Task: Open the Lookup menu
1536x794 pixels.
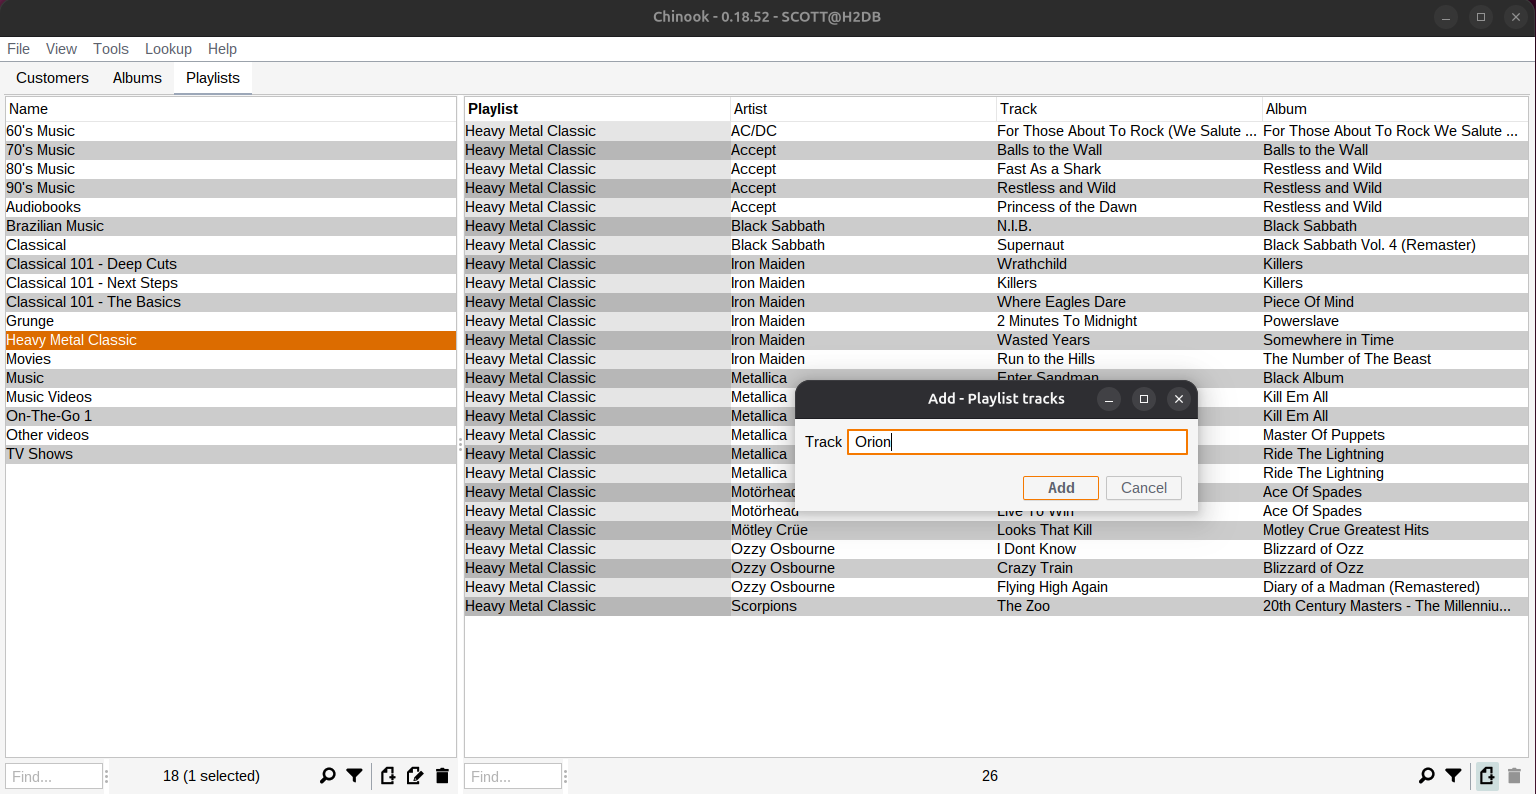Action: (167, 48)
